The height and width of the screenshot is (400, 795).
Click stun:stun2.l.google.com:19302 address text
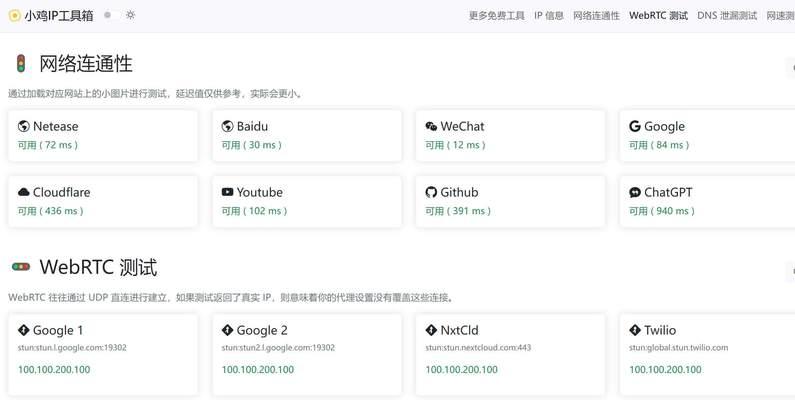coord(278,348)
